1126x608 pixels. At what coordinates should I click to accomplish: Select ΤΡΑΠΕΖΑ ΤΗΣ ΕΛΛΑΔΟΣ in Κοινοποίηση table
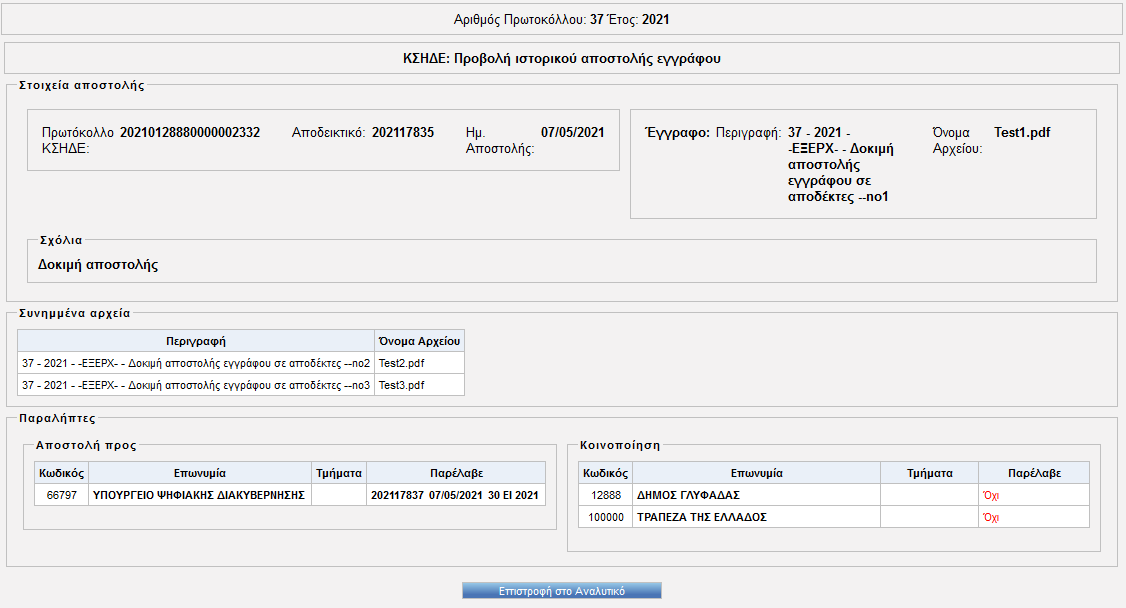701,517
